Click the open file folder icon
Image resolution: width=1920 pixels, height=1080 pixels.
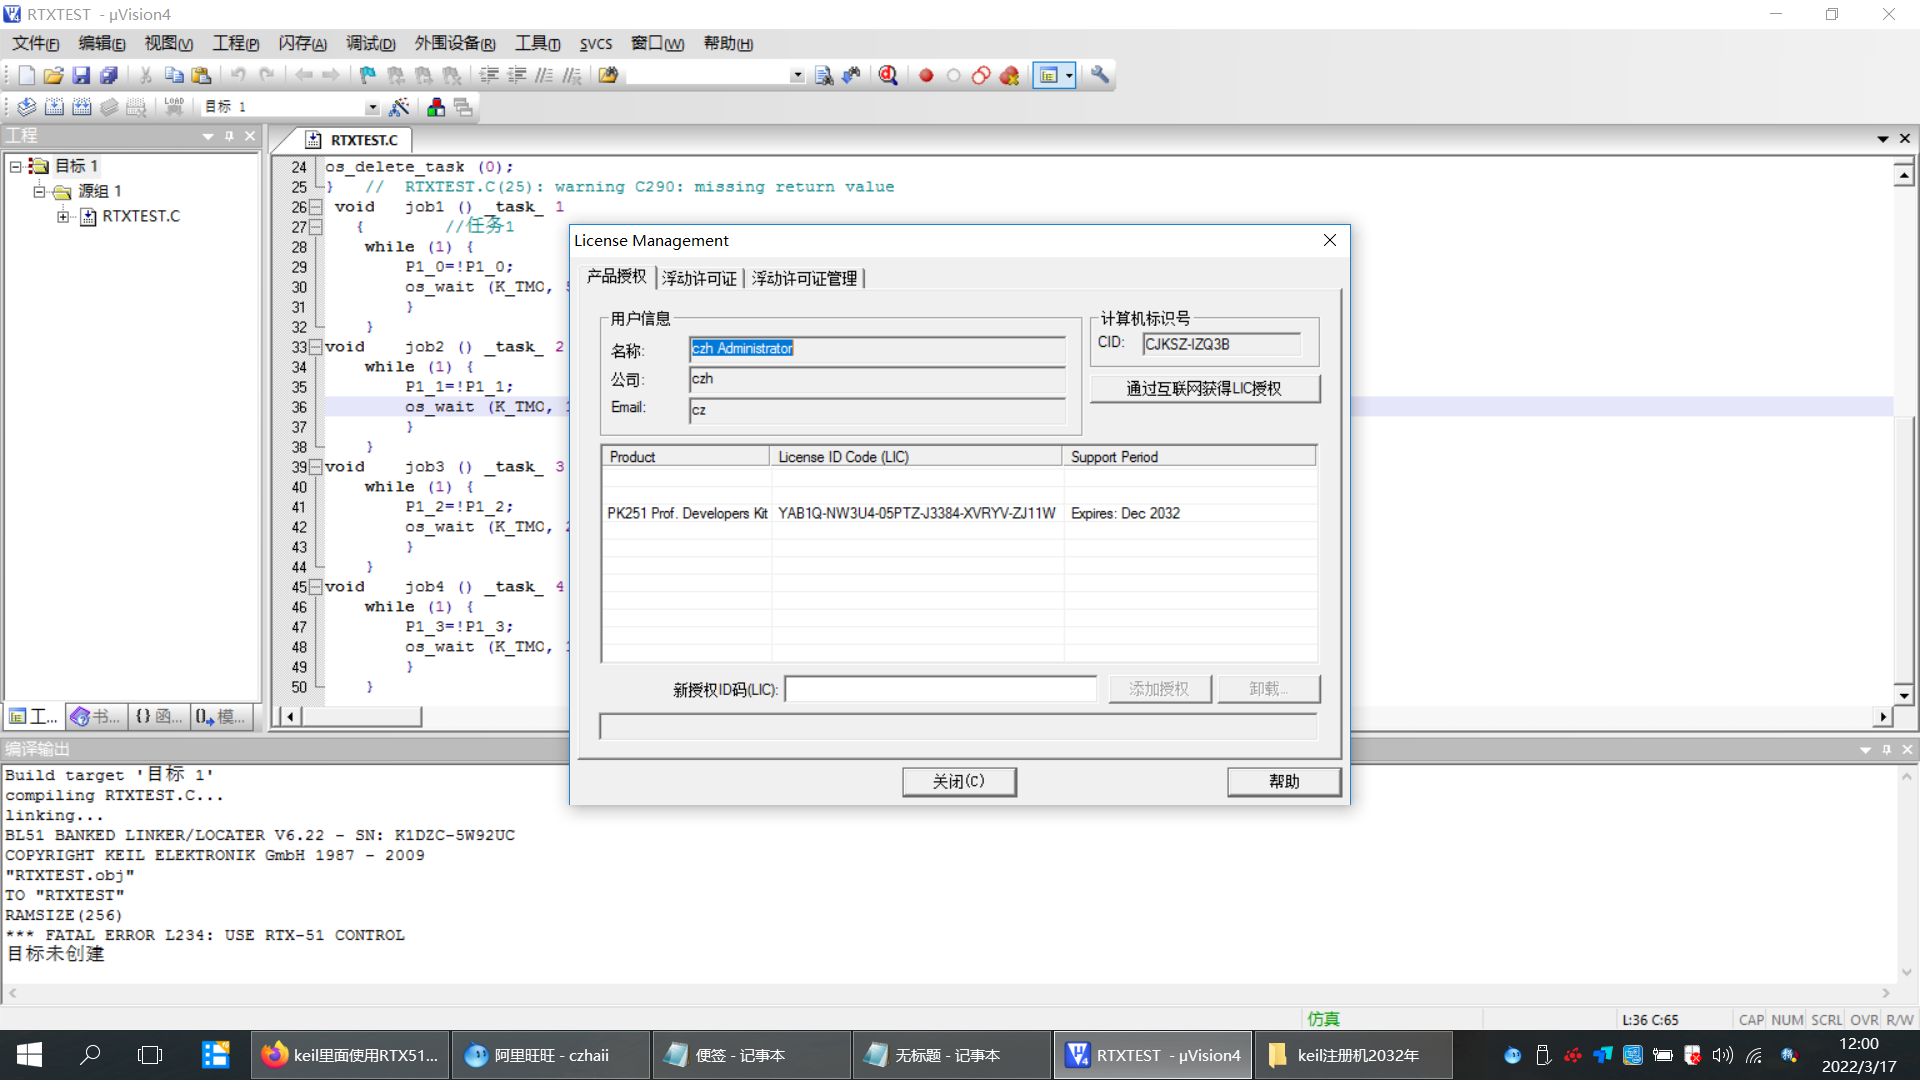pyautogui.click(x=54, y=75)
